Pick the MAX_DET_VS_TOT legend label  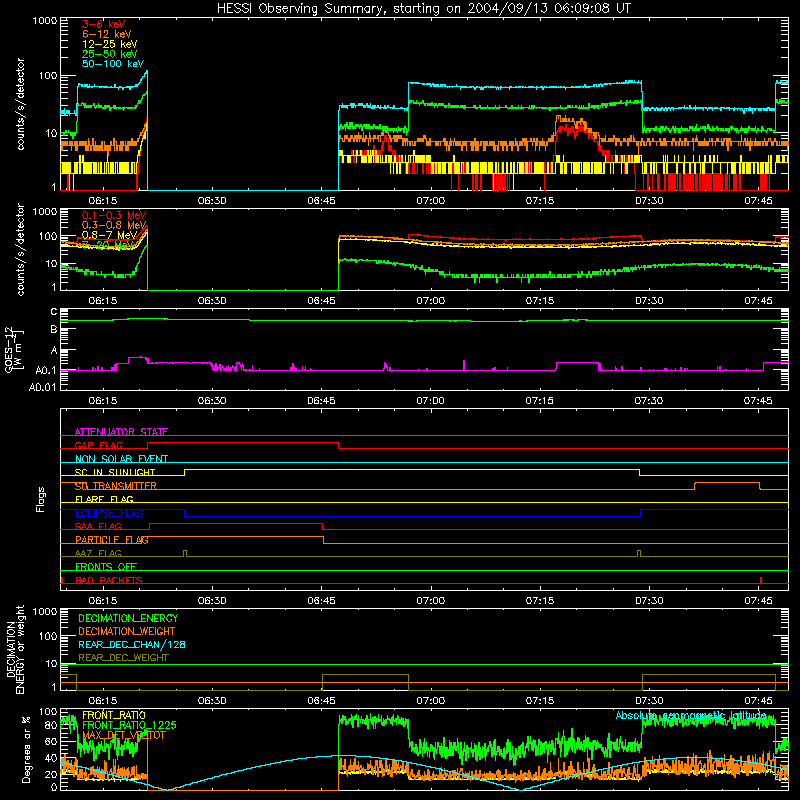(123, 736)
